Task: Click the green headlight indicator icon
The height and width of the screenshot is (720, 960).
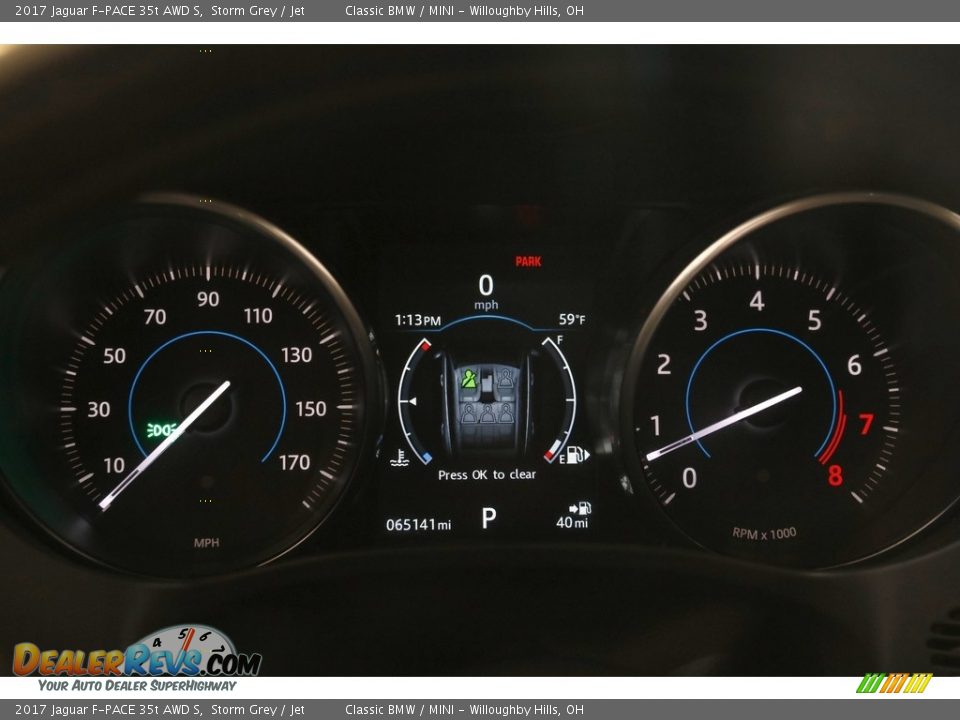Action: [162, 430]
